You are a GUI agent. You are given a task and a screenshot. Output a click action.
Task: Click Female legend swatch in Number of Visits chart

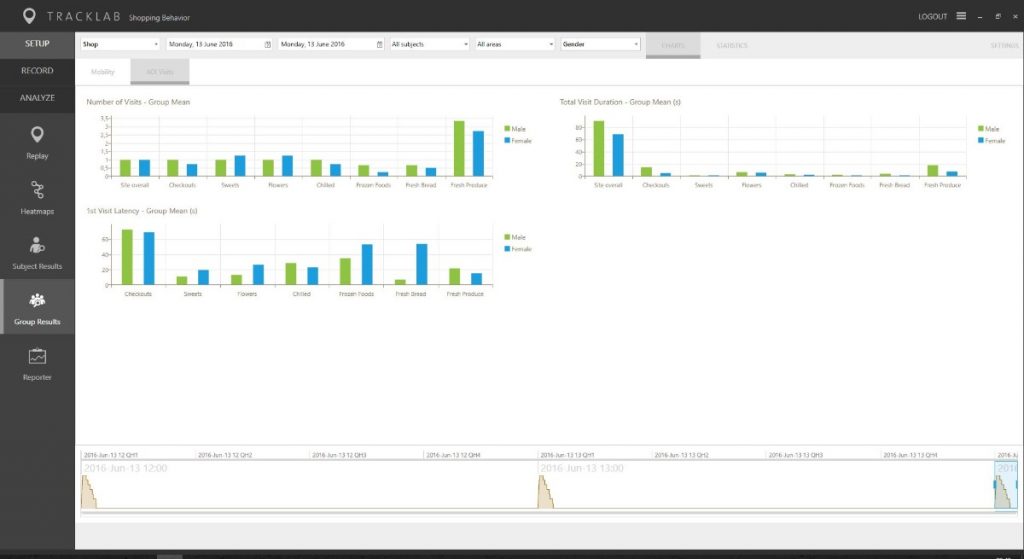[507, 140]
